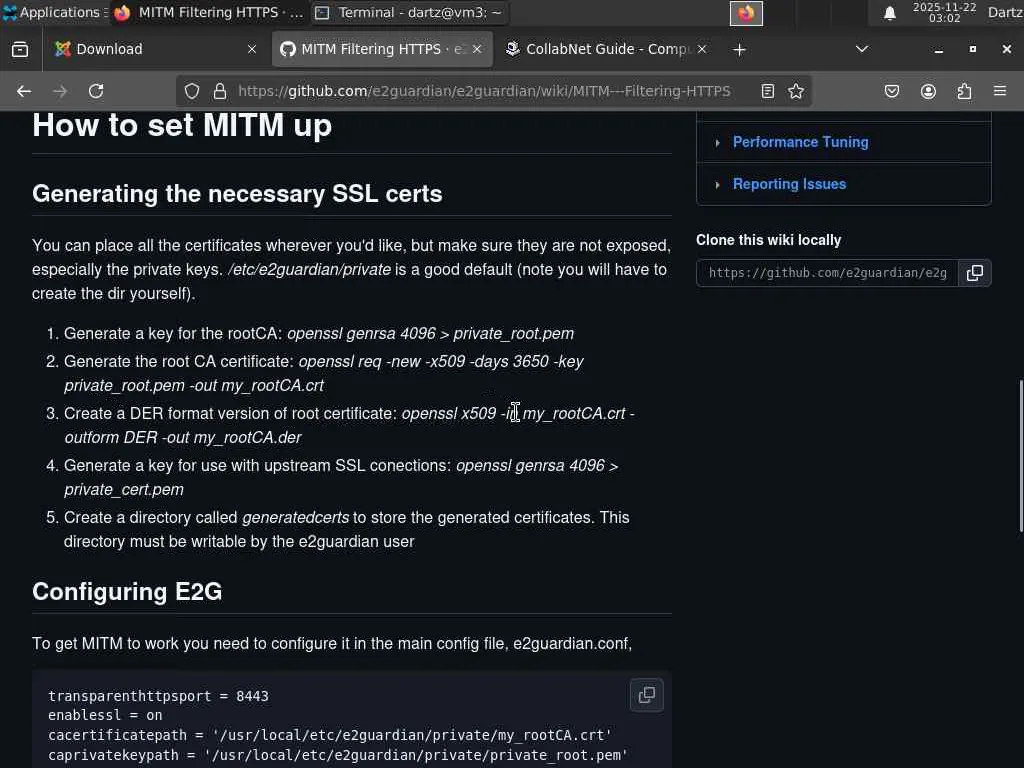Click the notification bell in the system panel

tap(889, 13)
